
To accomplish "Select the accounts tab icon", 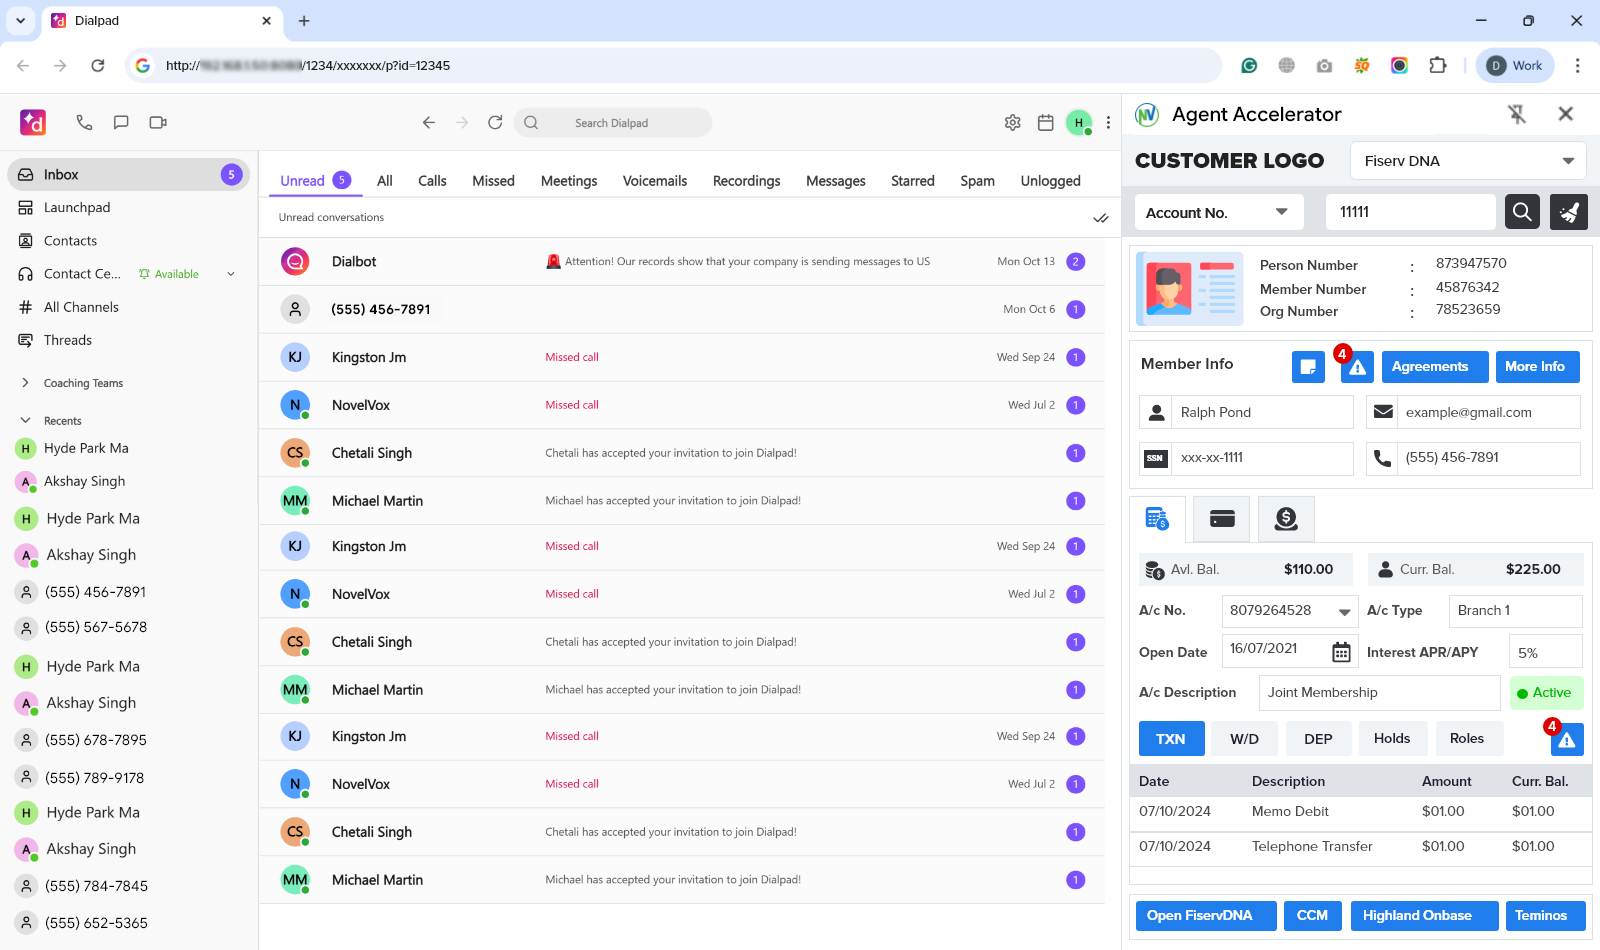I will coord(1157,519).
